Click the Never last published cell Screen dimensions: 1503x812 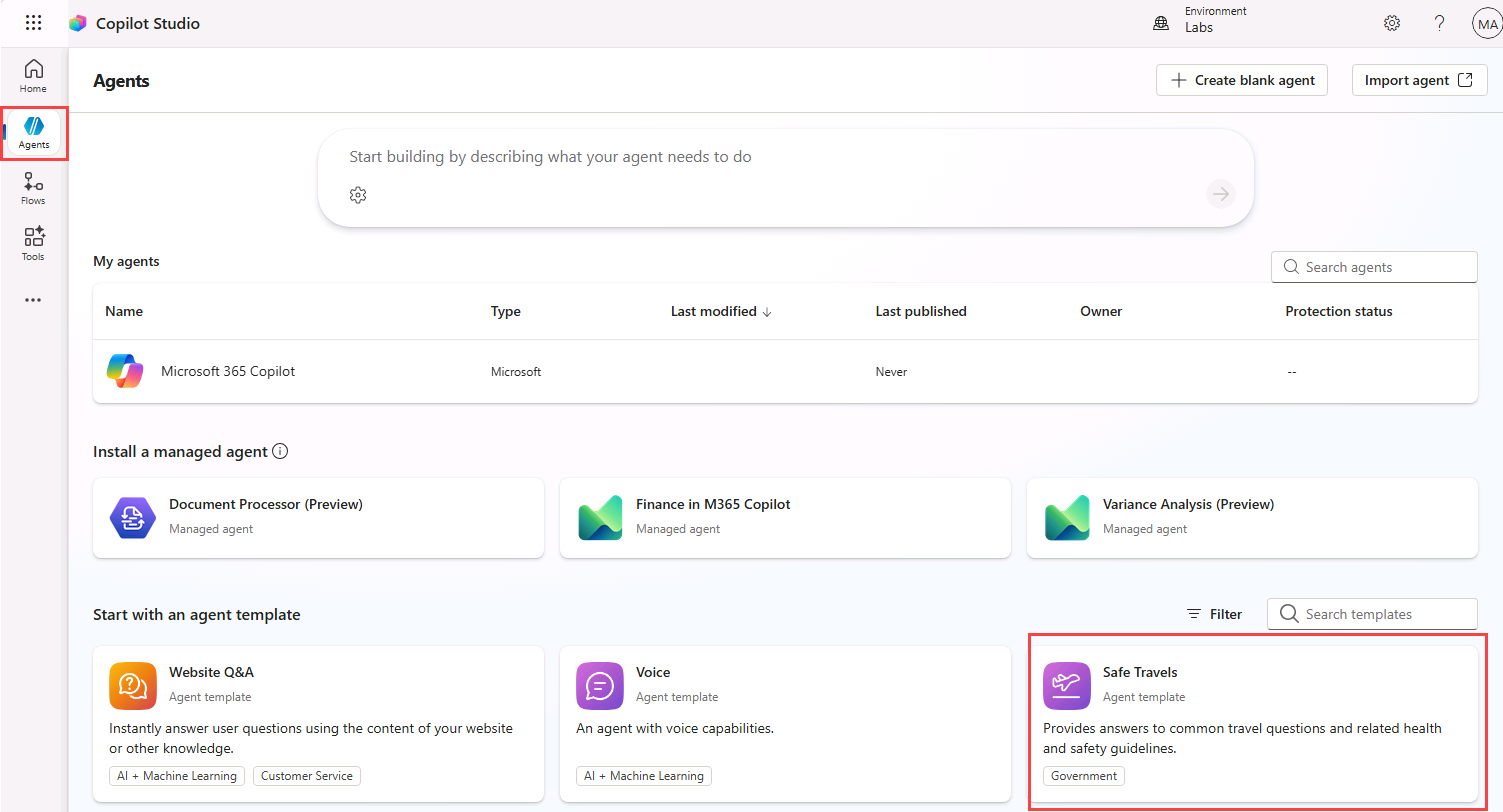click(x=891, y=372)
